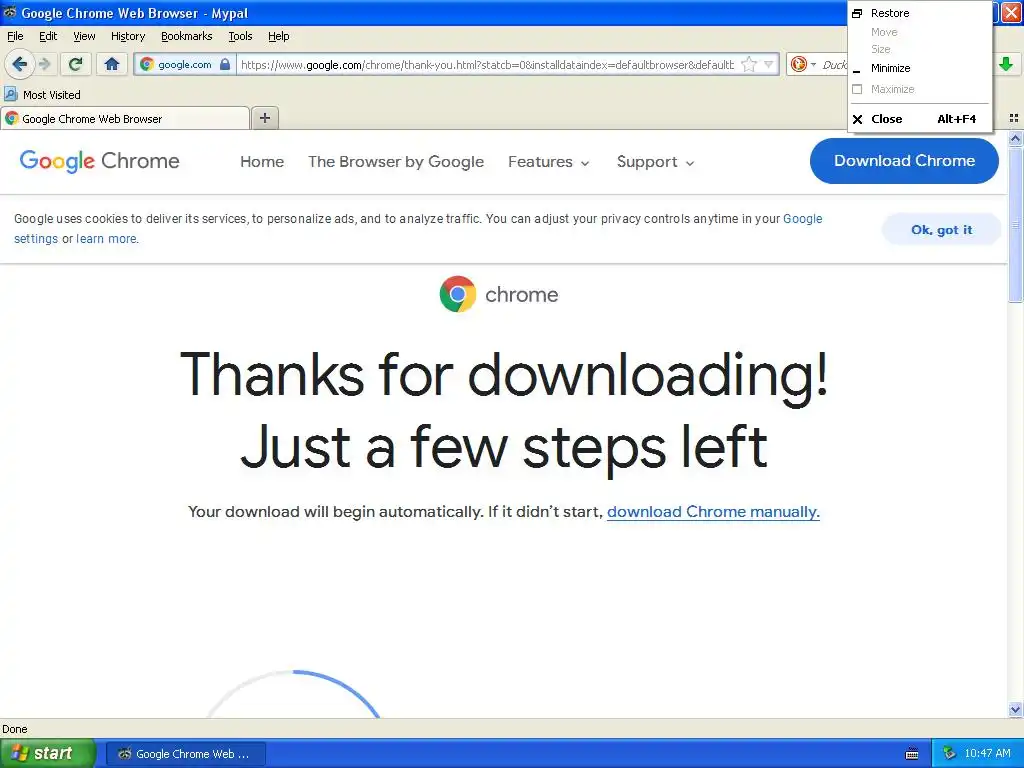Open the Edit menu

point(48,36)
